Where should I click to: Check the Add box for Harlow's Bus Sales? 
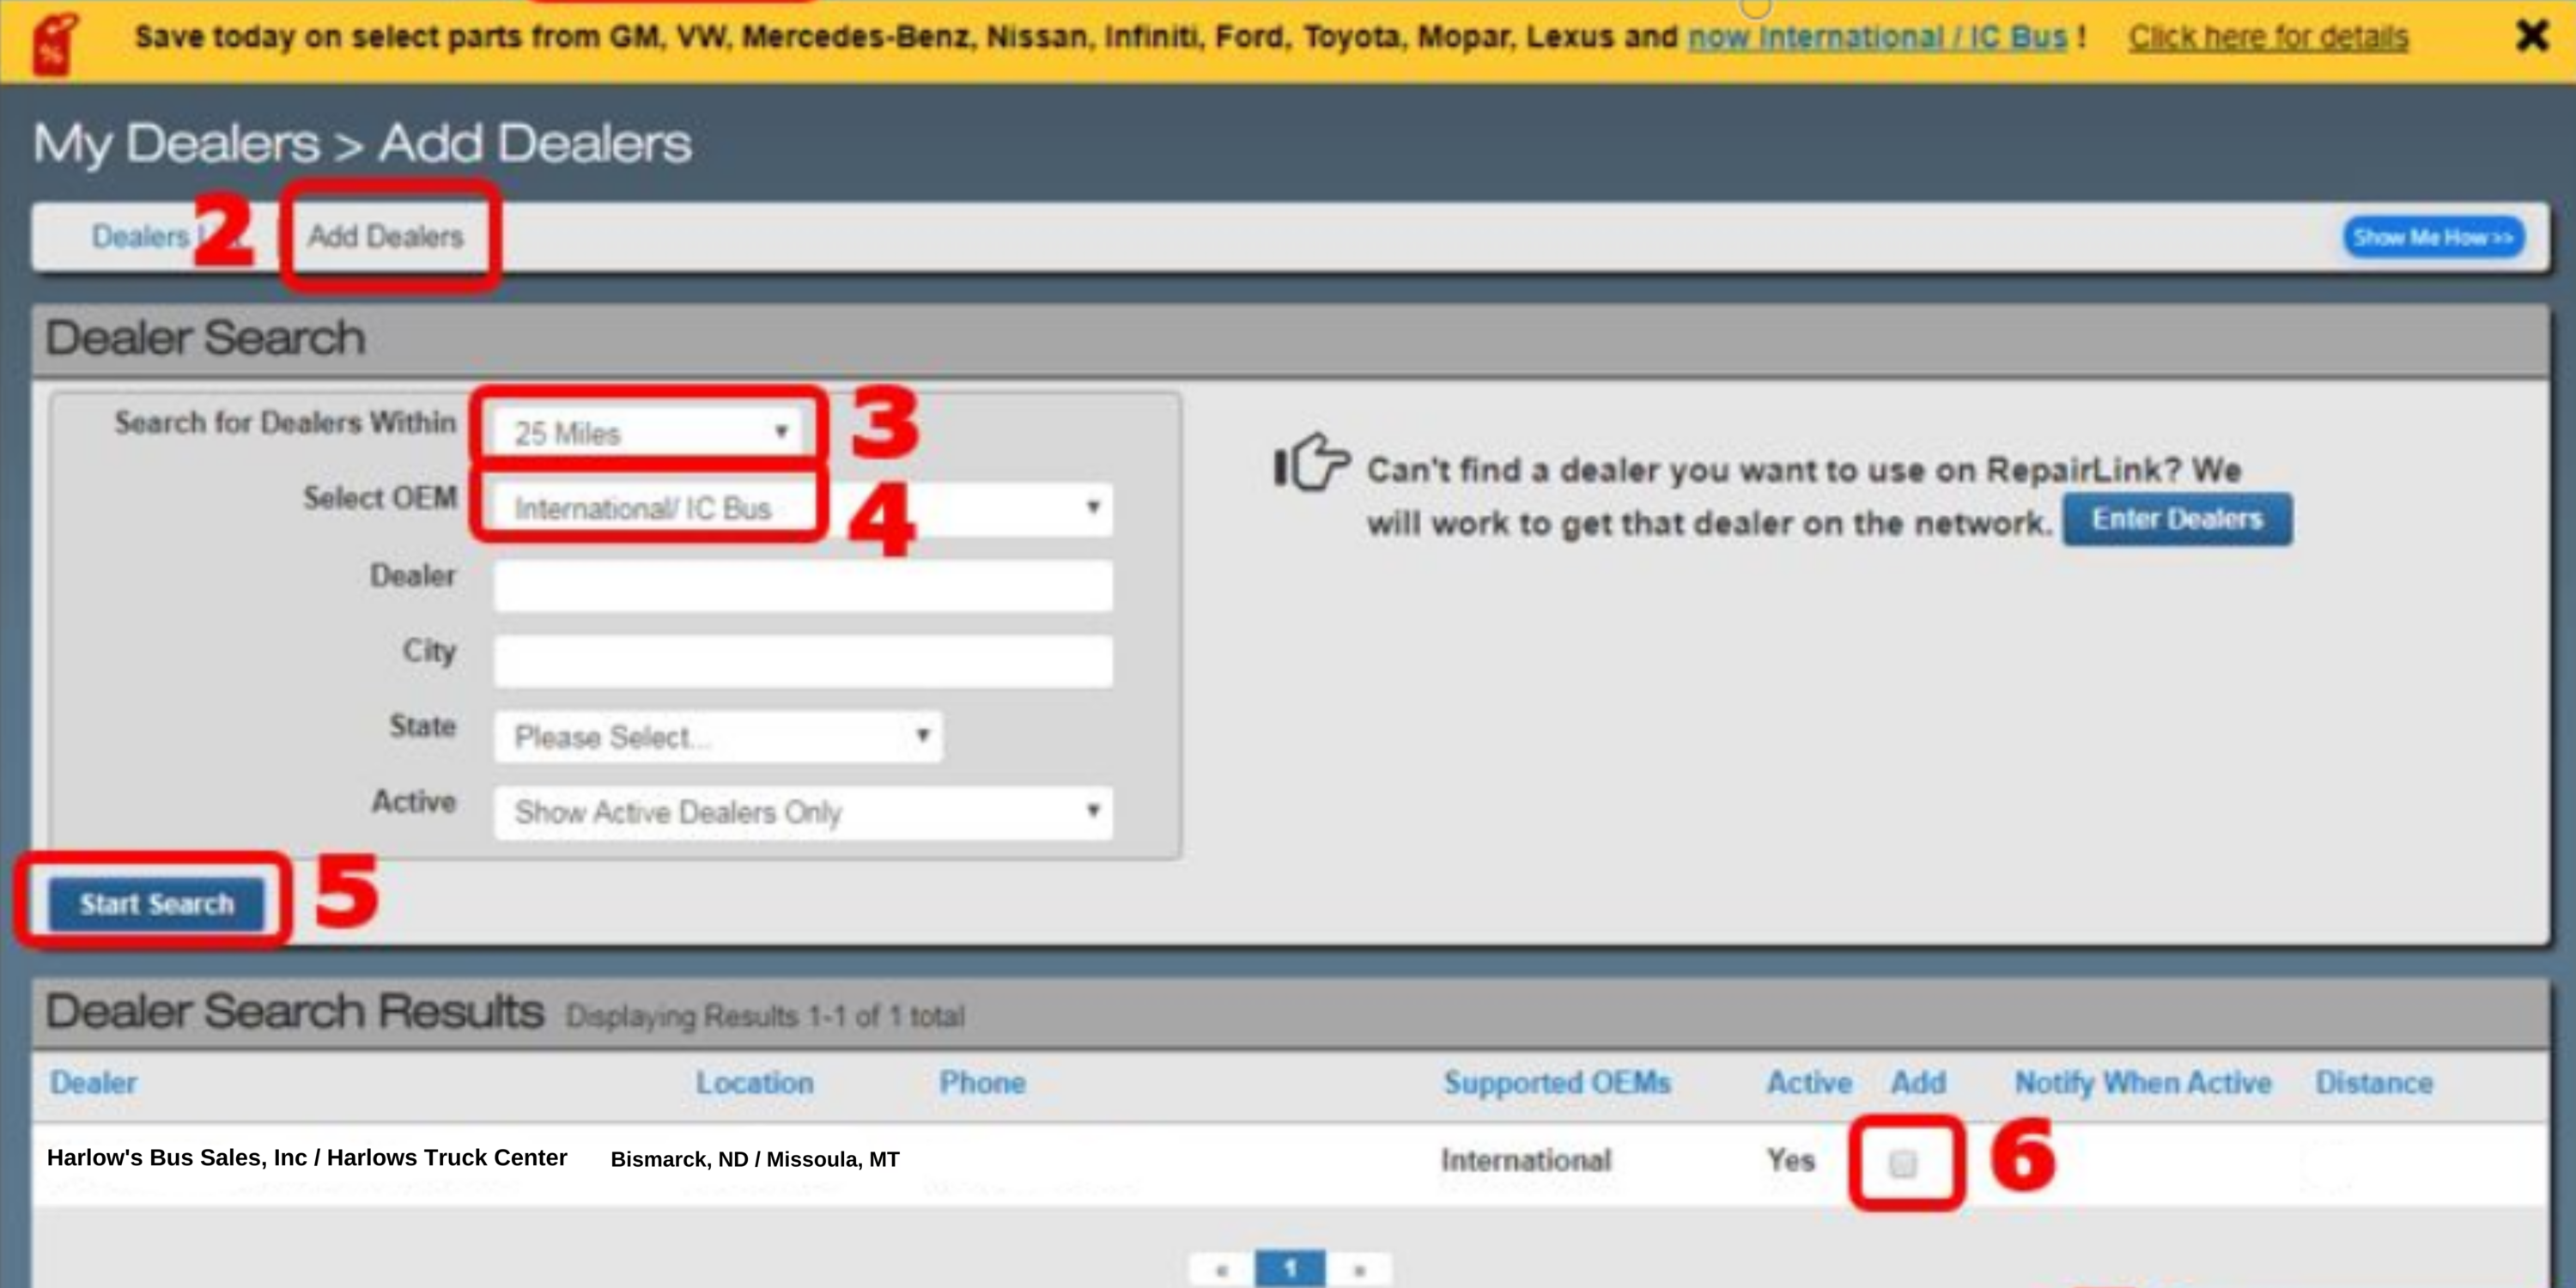pos(1903,1163)
